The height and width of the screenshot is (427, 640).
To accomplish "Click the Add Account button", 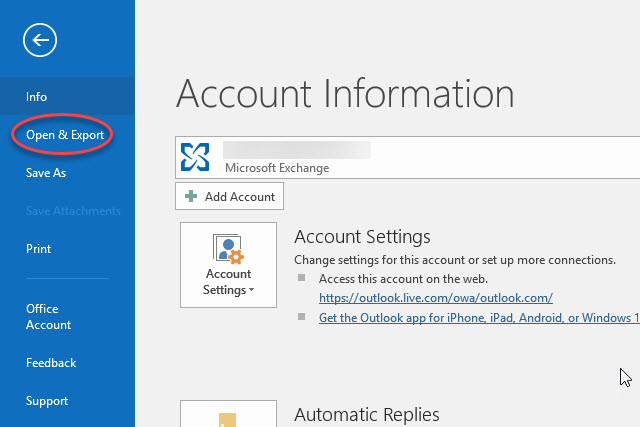I will pos(229,196).
